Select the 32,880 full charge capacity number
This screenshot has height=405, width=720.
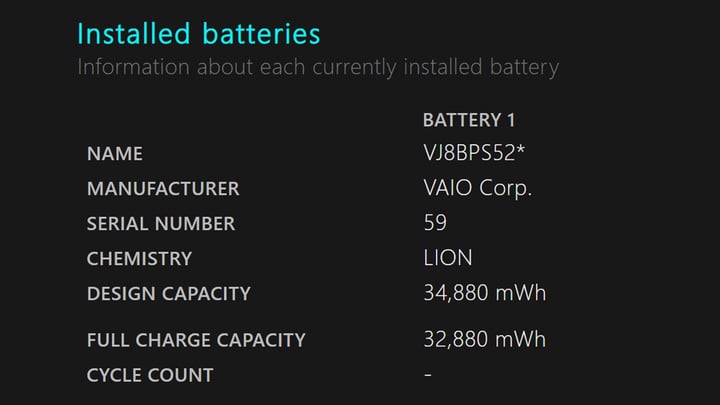456,340
